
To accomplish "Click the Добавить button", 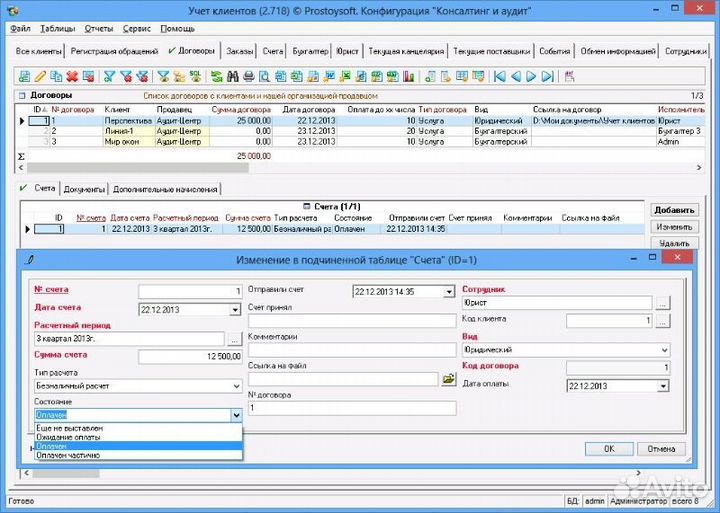I will pos(673,211).
